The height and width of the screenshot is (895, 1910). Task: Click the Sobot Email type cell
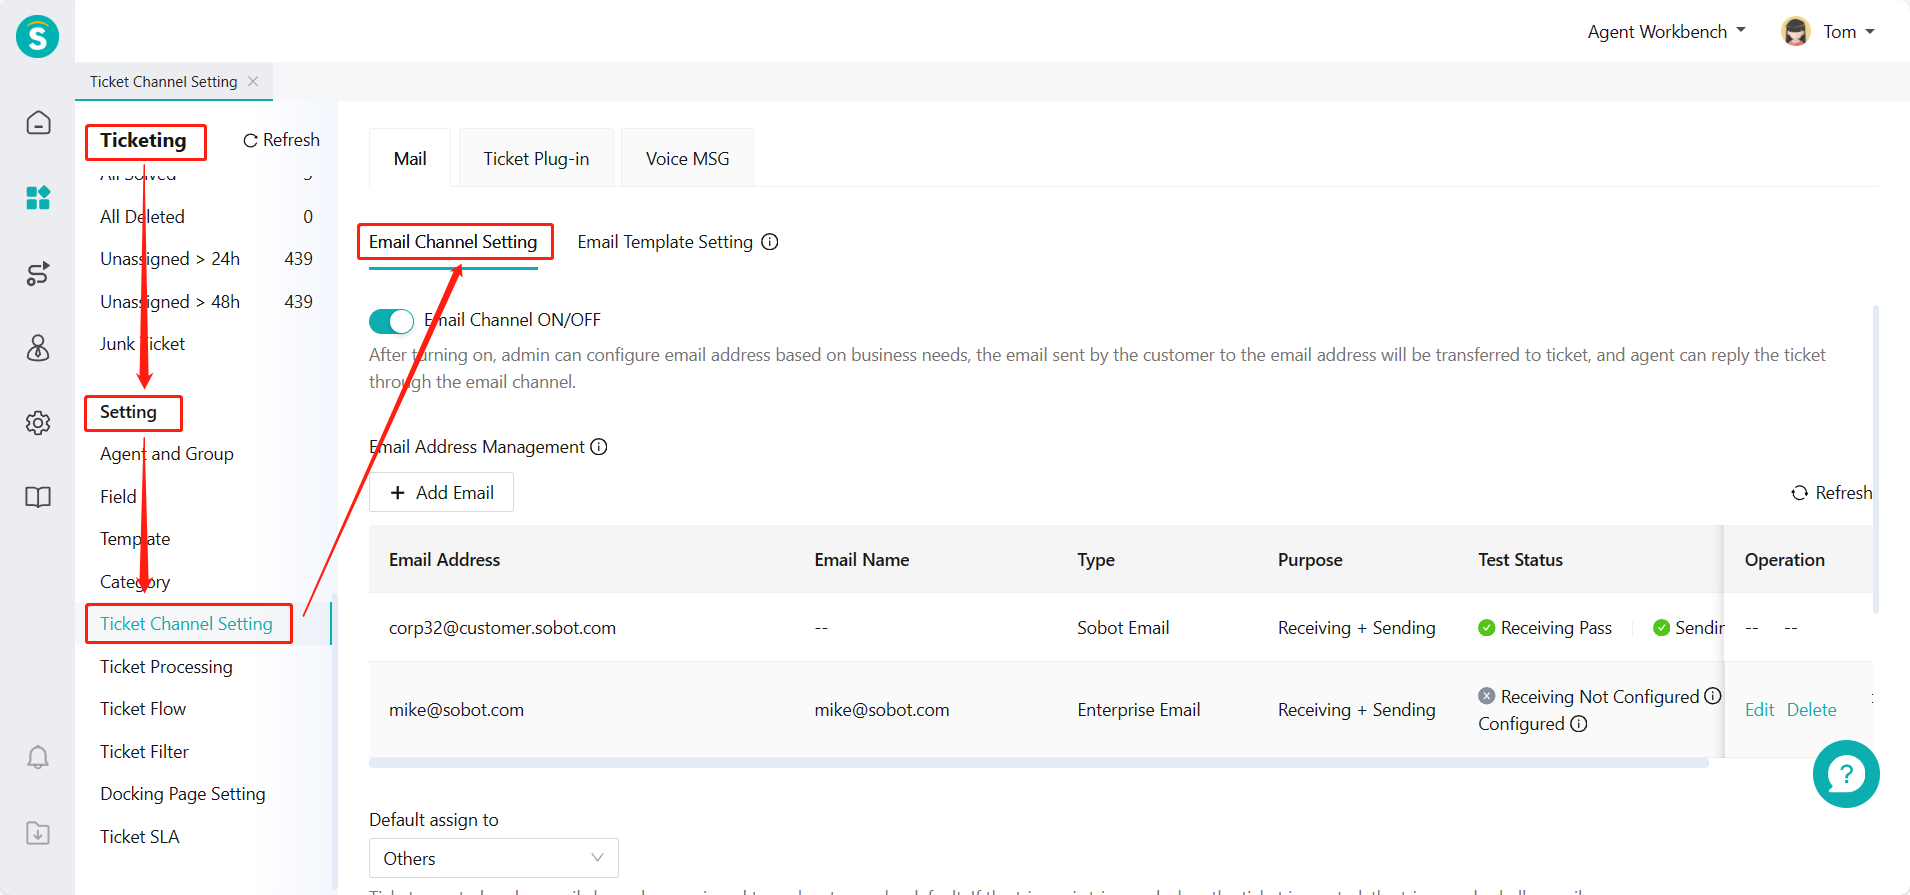coord(1123,628)
